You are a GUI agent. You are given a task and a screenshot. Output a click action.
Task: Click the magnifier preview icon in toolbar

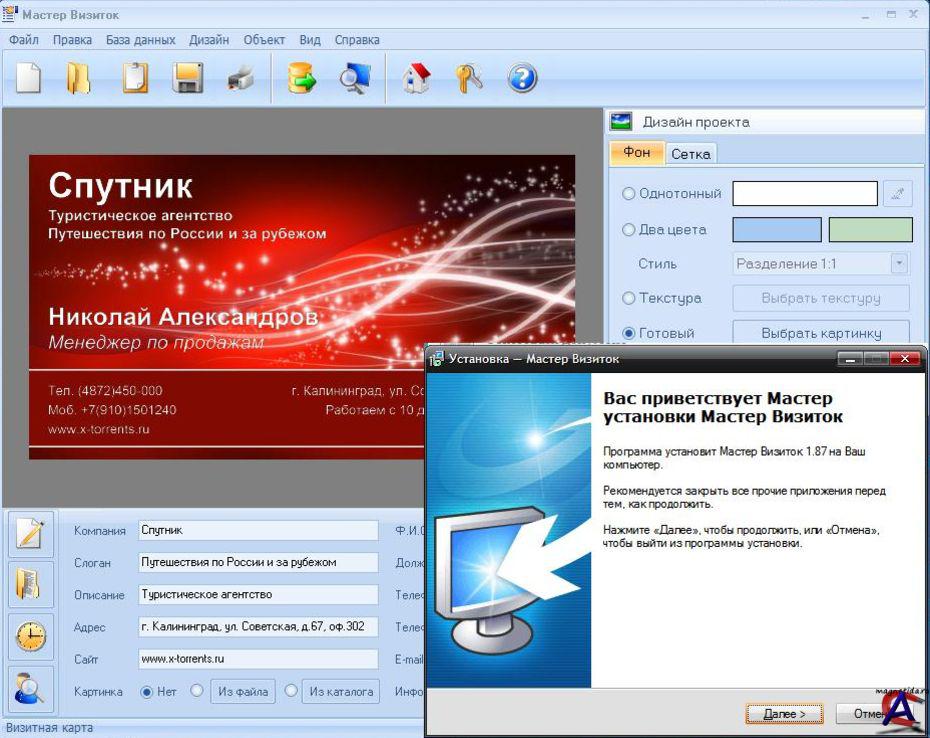[354, 78]
